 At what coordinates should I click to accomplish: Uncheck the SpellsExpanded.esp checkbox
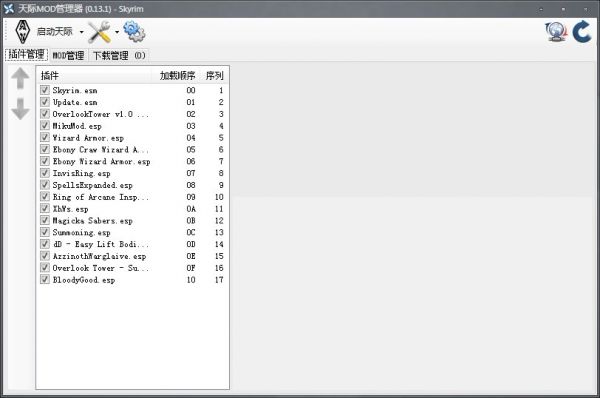pos(45,185)
